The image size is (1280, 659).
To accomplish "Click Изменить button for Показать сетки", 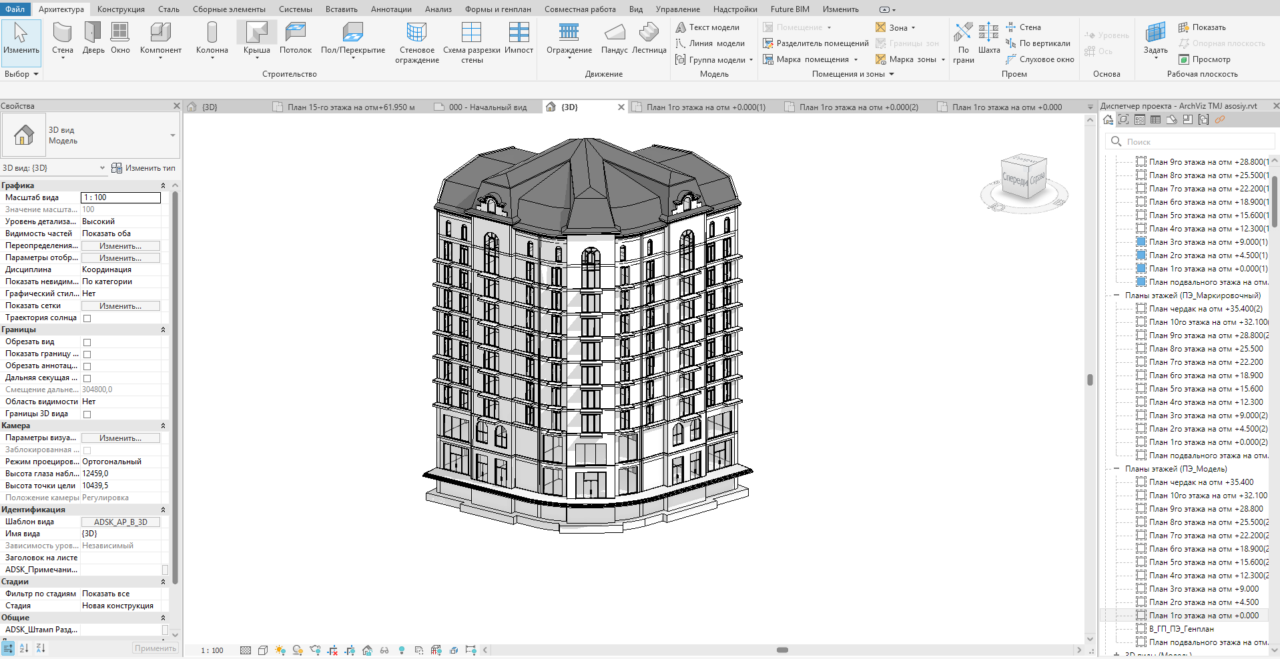I will (120, 306).
